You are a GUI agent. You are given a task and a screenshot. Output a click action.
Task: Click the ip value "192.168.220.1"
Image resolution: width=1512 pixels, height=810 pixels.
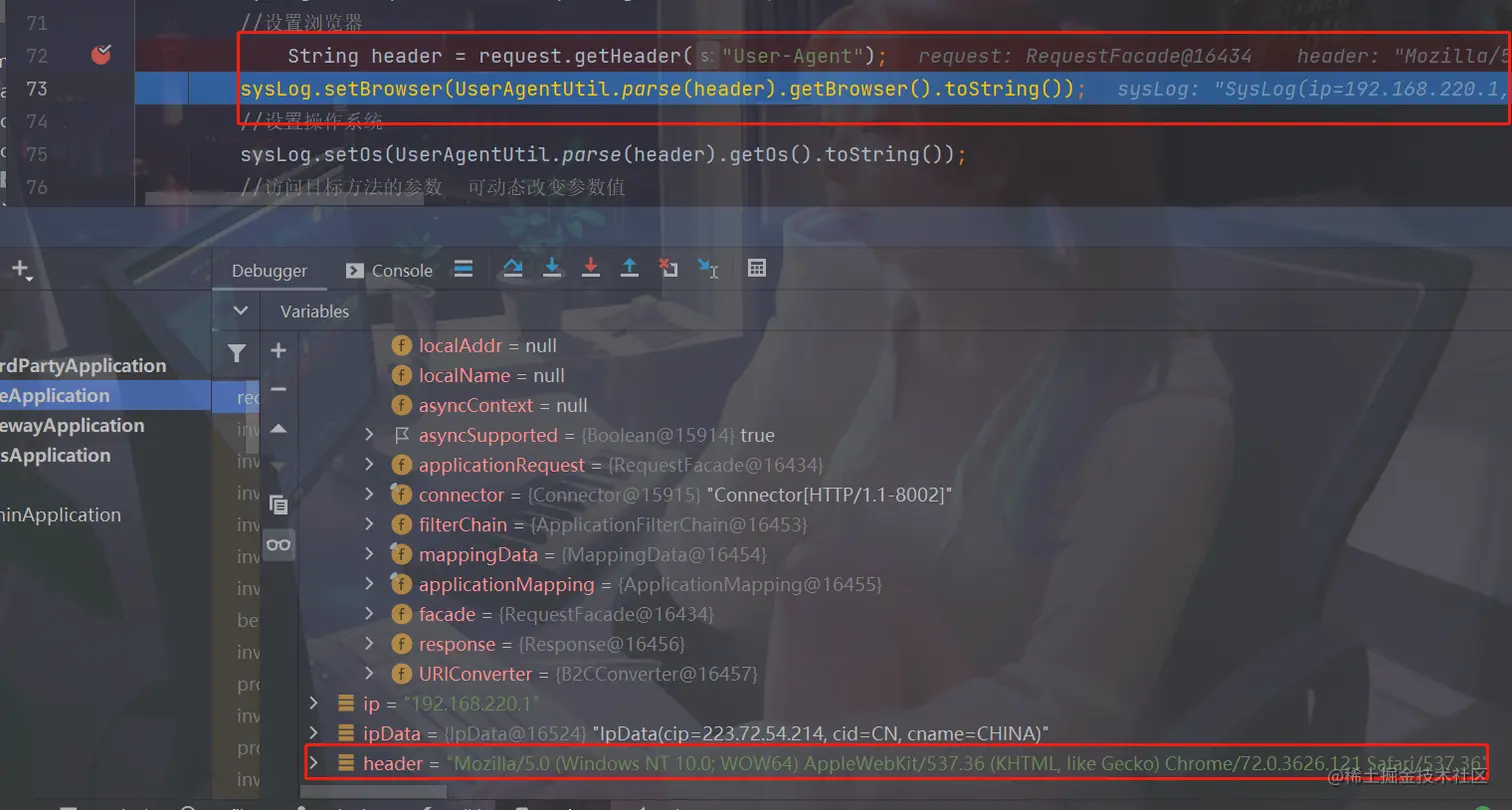coord(471,704)
